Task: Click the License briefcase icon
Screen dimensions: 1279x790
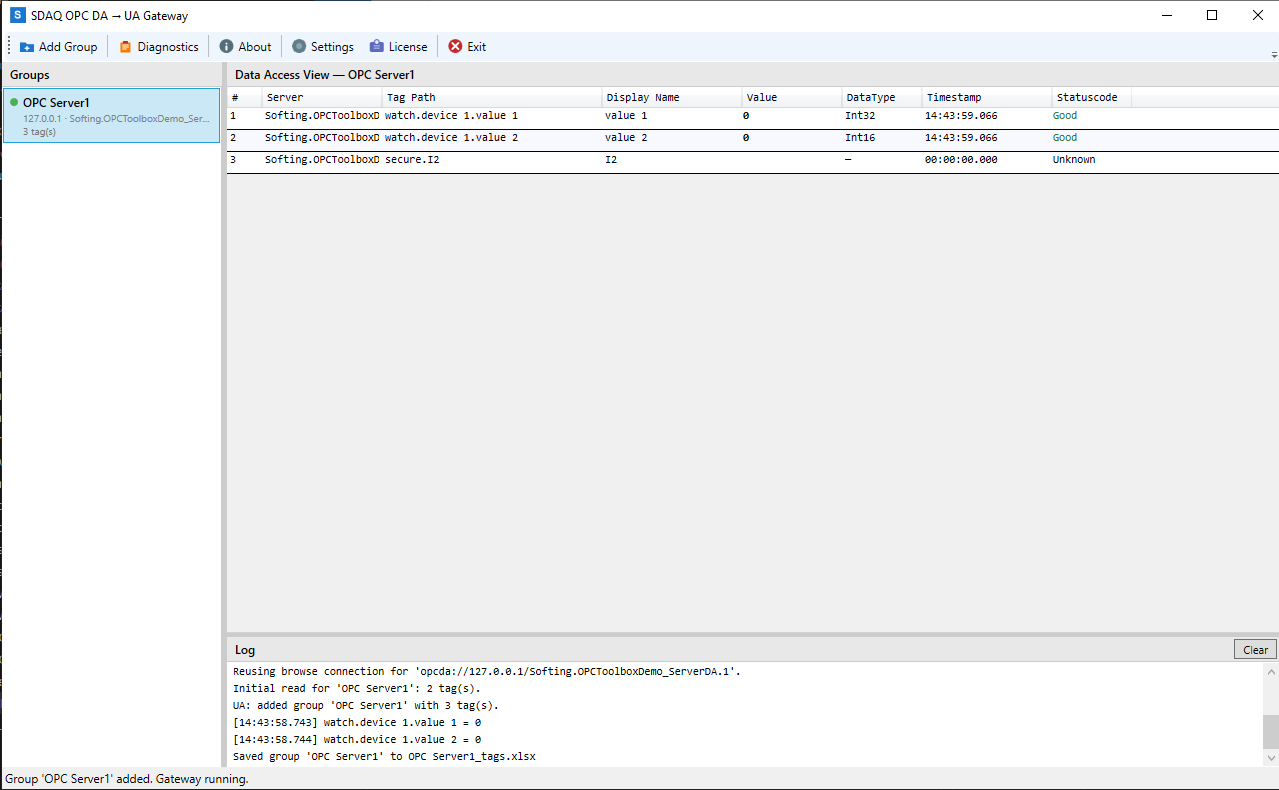Action: coord(377,47)
